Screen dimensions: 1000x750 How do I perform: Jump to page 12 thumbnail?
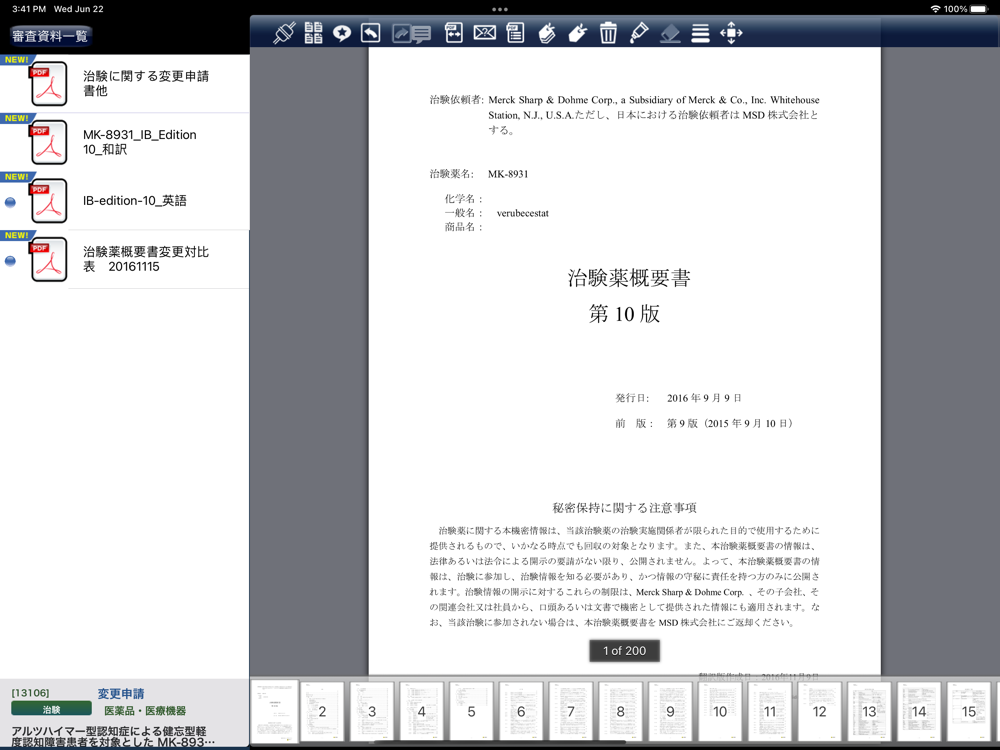click(x=820, y=711)
